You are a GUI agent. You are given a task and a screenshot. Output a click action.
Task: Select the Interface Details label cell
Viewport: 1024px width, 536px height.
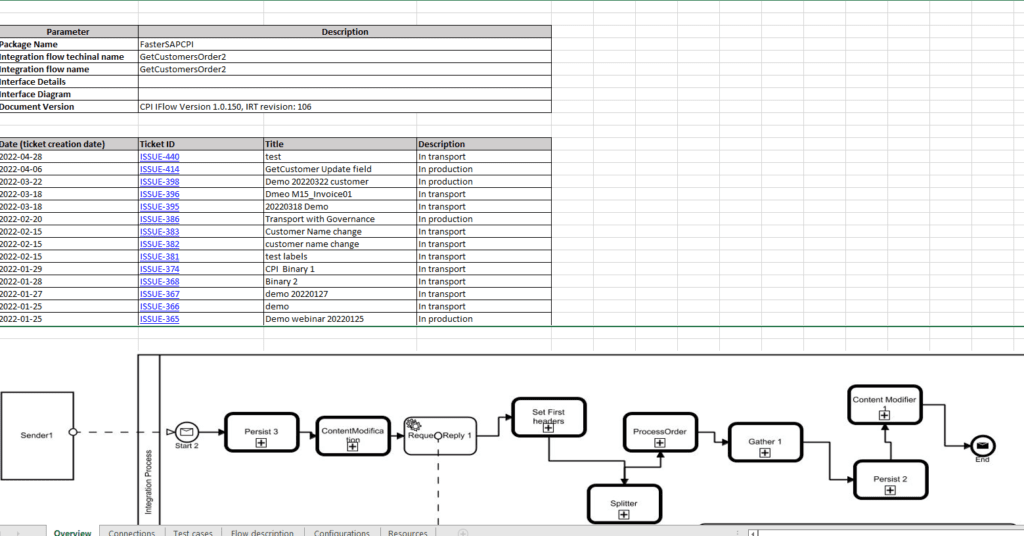[69, 82]
